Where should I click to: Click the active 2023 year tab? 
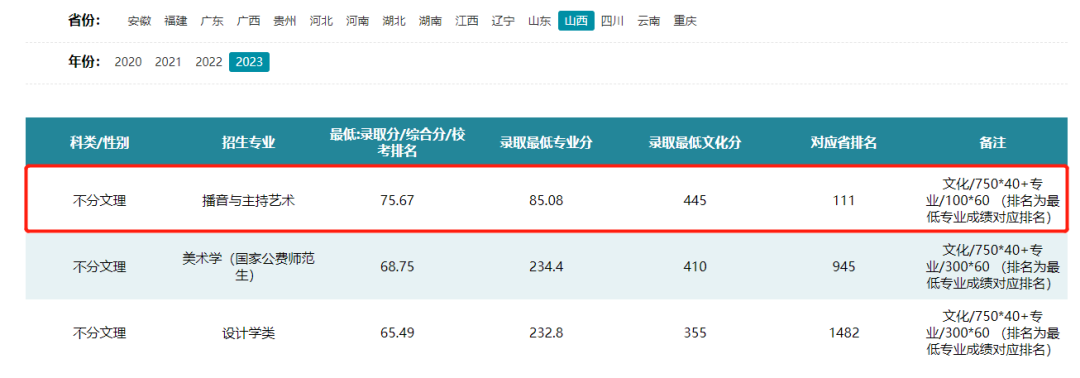(249, 62)
